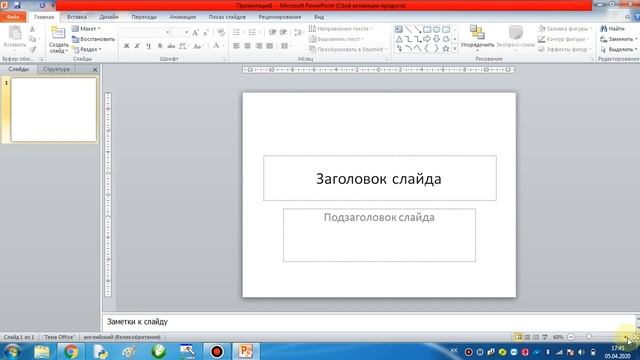This screenshot has height=360, width=640.
Task: Open the Файл file tab
Action: point(13,17)
